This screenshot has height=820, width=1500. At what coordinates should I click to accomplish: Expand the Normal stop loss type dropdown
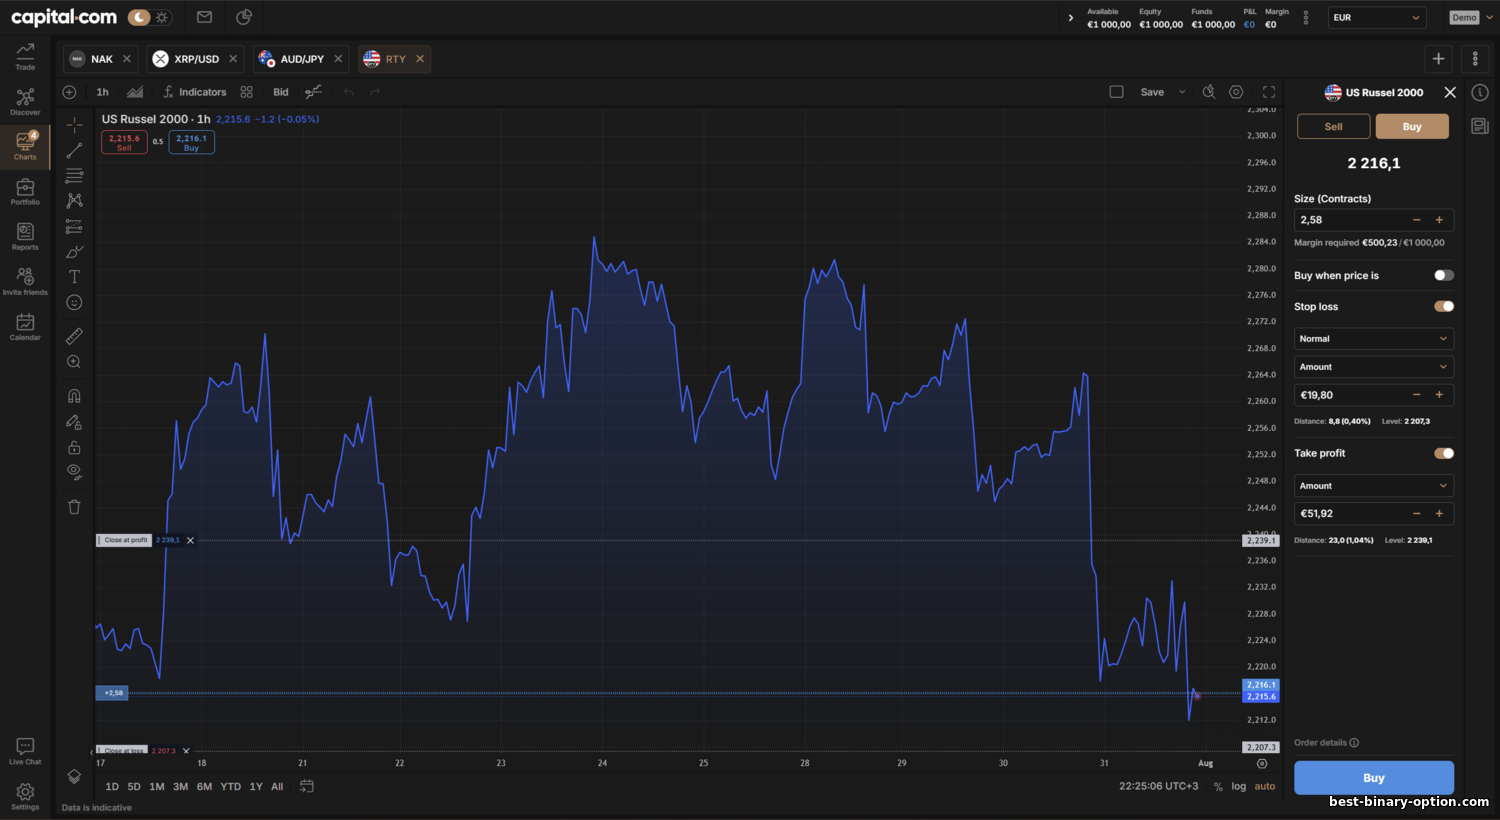pos(1373,339)
